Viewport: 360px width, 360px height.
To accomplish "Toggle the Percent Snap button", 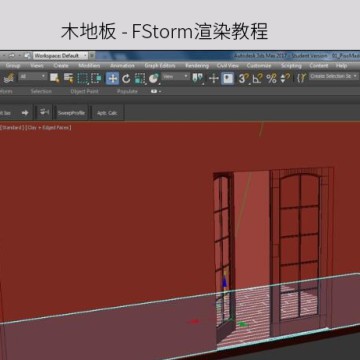I will coord(271,79).
